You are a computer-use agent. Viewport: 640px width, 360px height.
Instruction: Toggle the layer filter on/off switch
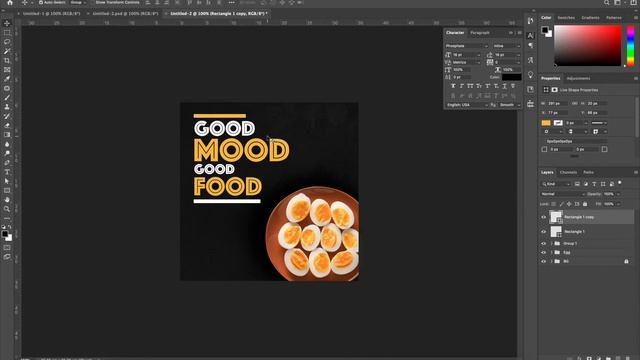tap(620, 183)
